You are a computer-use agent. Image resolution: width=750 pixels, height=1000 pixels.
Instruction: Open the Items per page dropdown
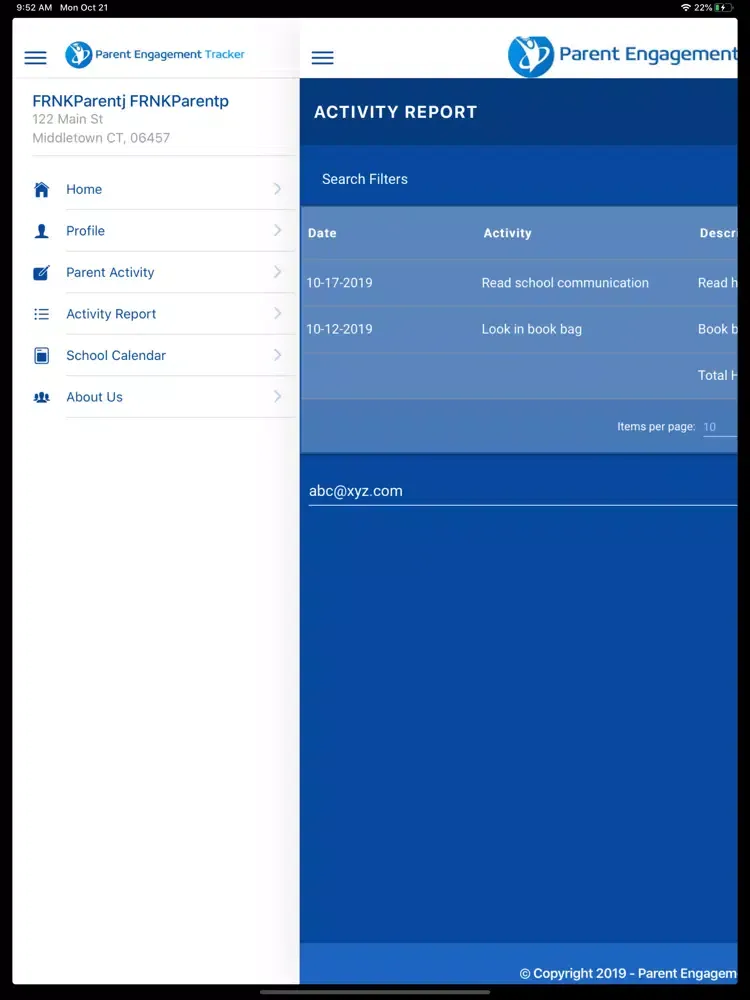720,427
